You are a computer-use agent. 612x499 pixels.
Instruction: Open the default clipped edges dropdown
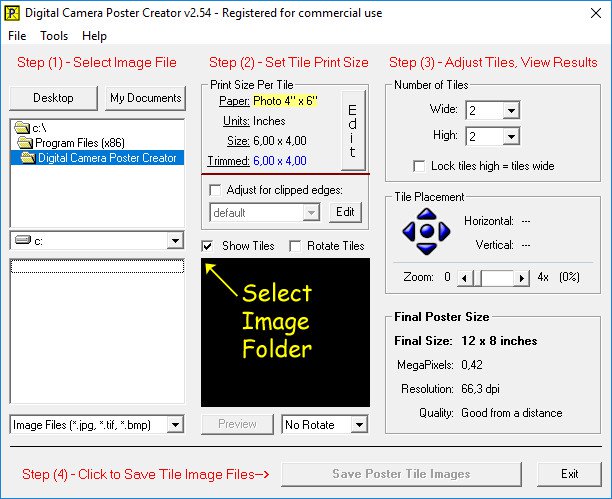(x=311, y=212)
